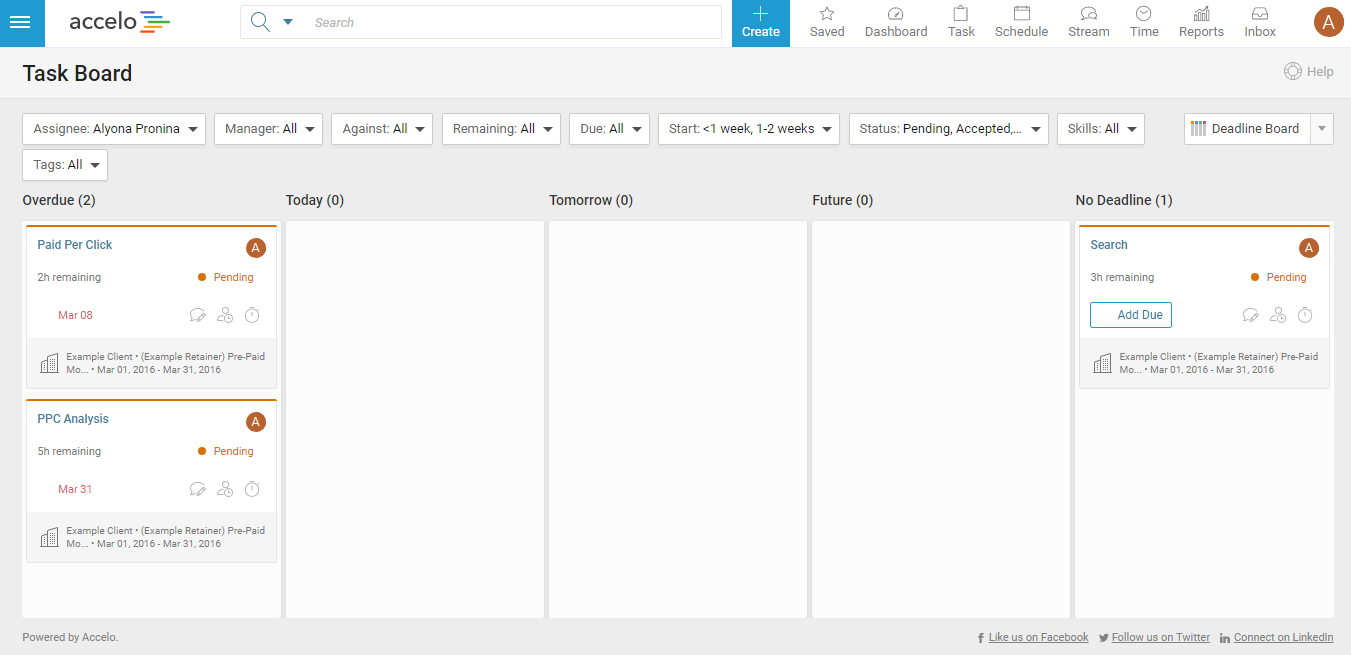This screenshot has width=1351, height=655.
Task: Click the Pending status on Search task
Action: tap(1279, 278)
